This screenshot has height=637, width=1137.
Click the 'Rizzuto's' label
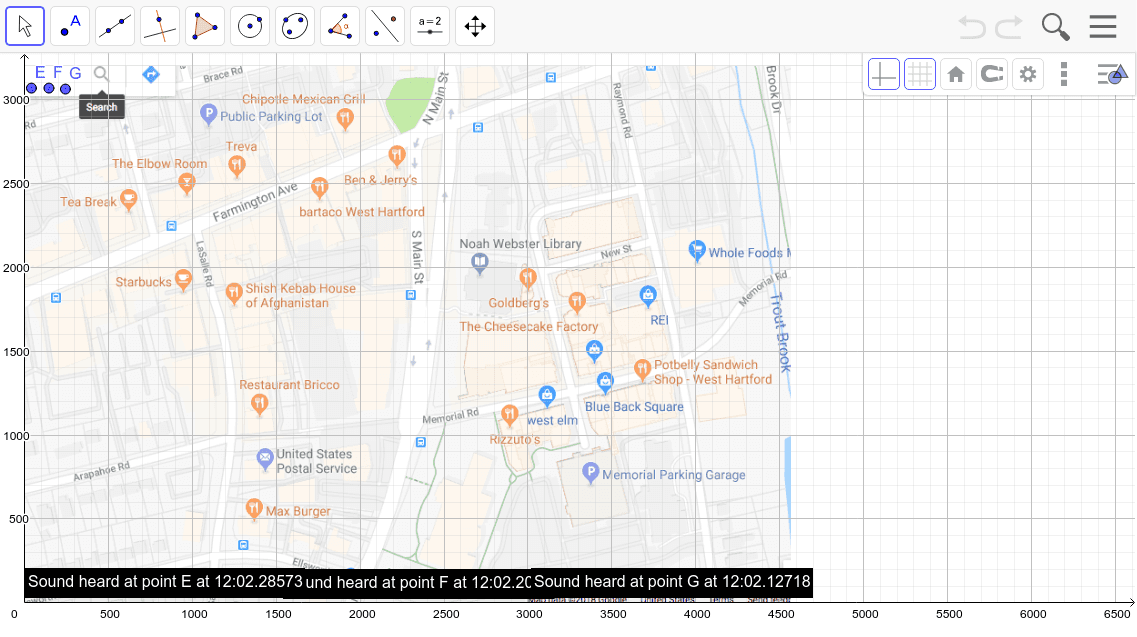click(x=515, y=440)
